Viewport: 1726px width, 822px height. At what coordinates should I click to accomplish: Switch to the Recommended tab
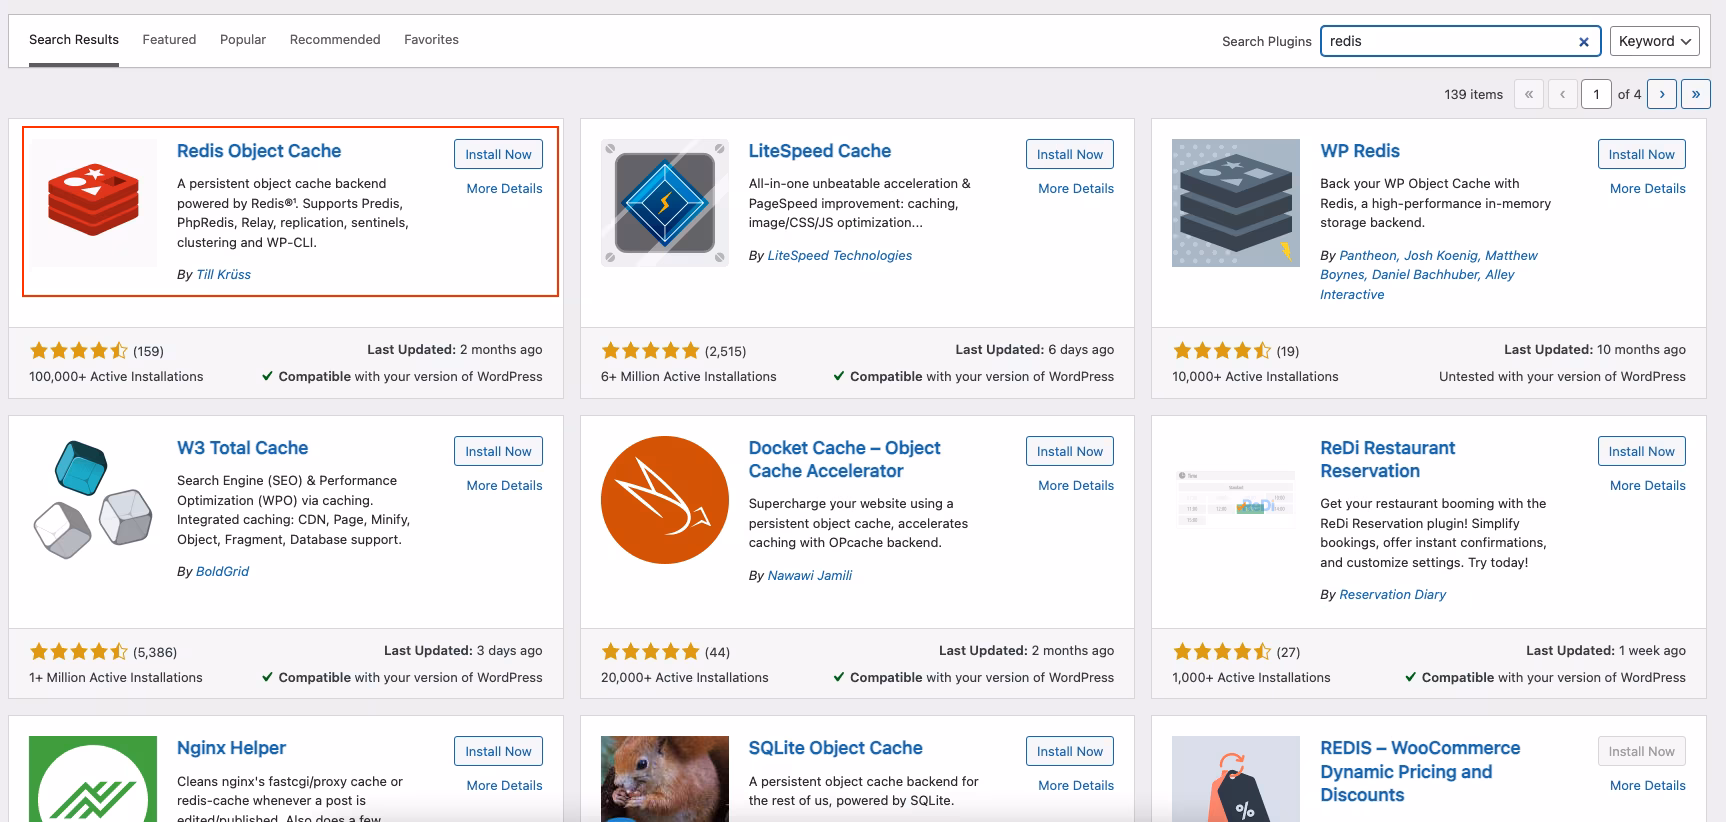(335, 40)
